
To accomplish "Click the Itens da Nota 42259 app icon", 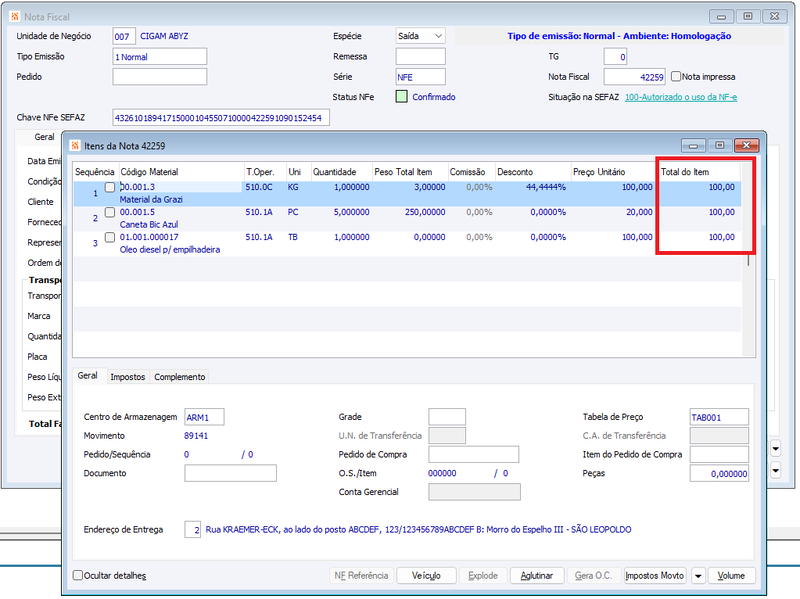I will (x=75, y=146).
